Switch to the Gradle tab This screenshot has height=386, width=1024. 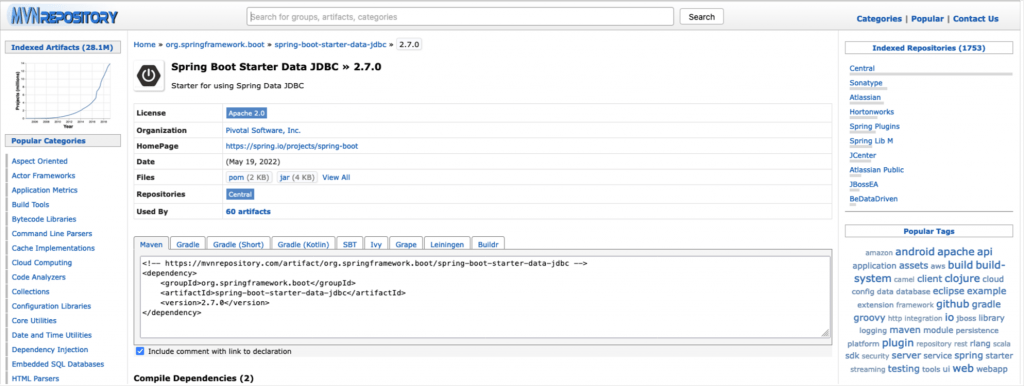[187, 244]
